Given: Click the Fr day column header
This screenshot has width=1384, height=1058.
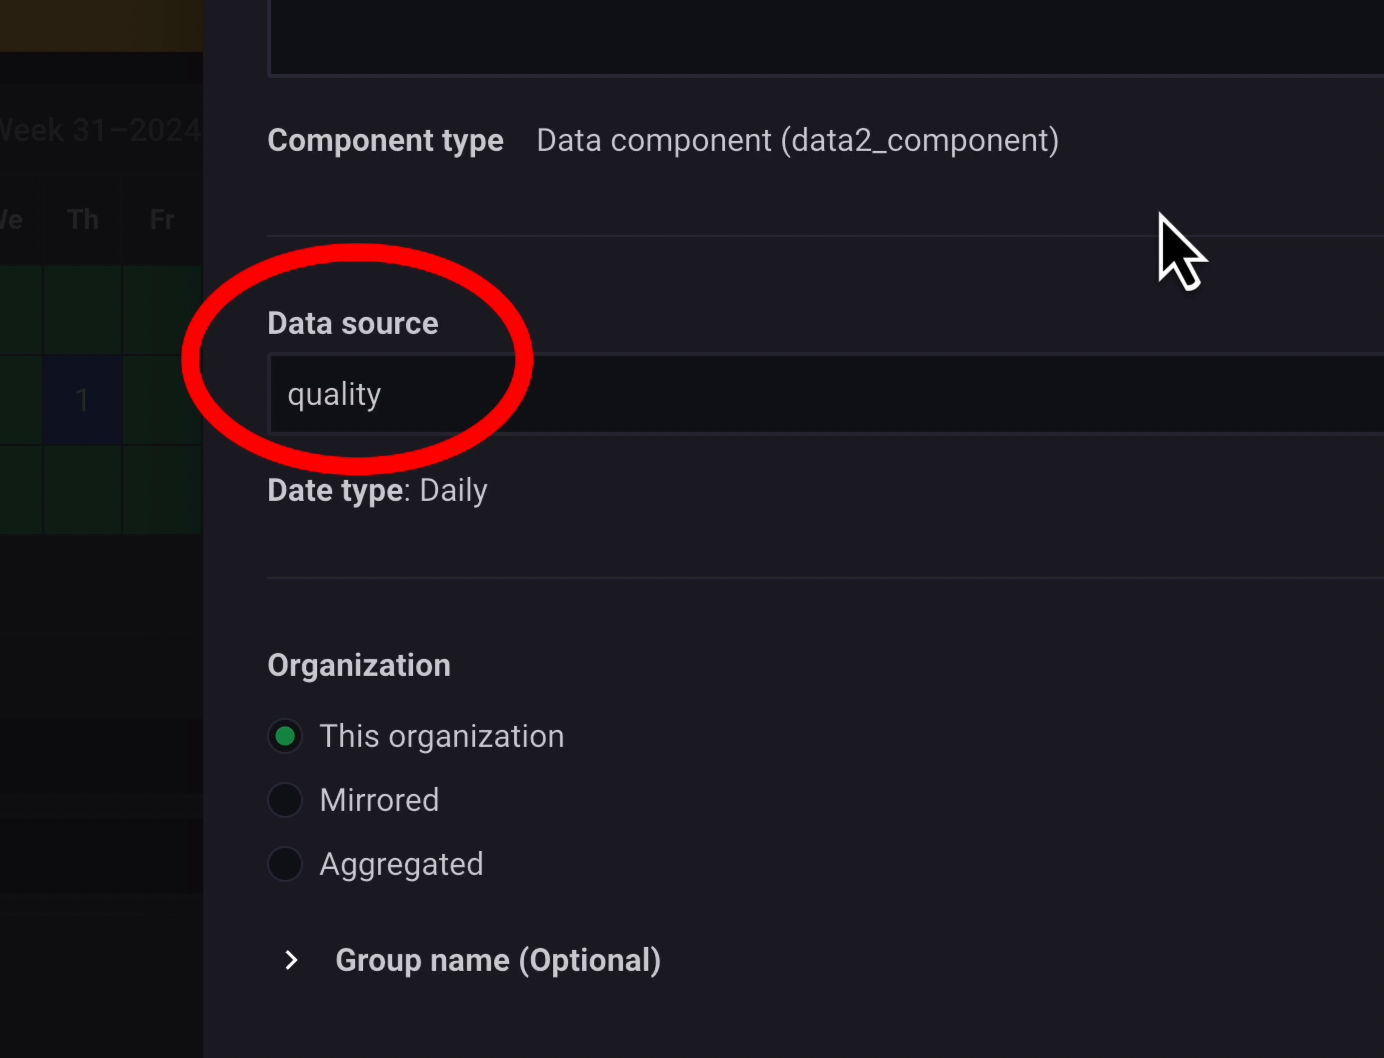Looking at the screenshot, I should click(x=162, y=220).
